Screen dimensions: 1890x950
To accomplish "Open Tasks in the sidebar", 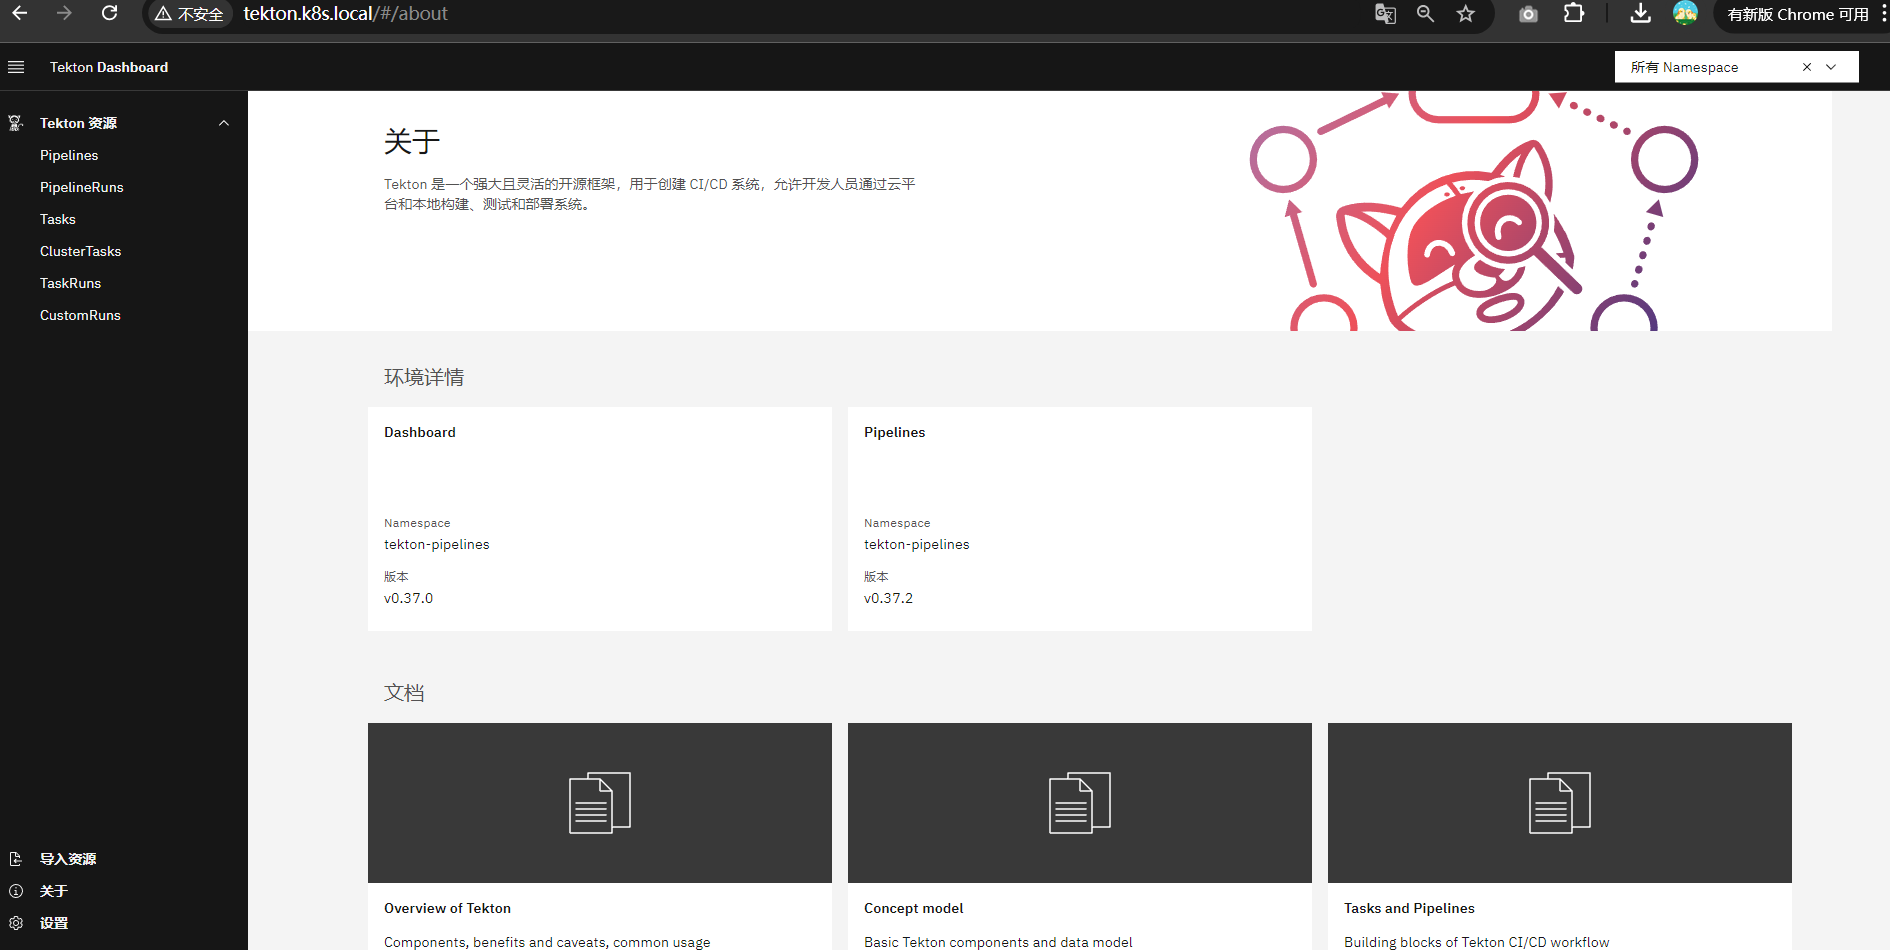I will [x=58, y=219].
